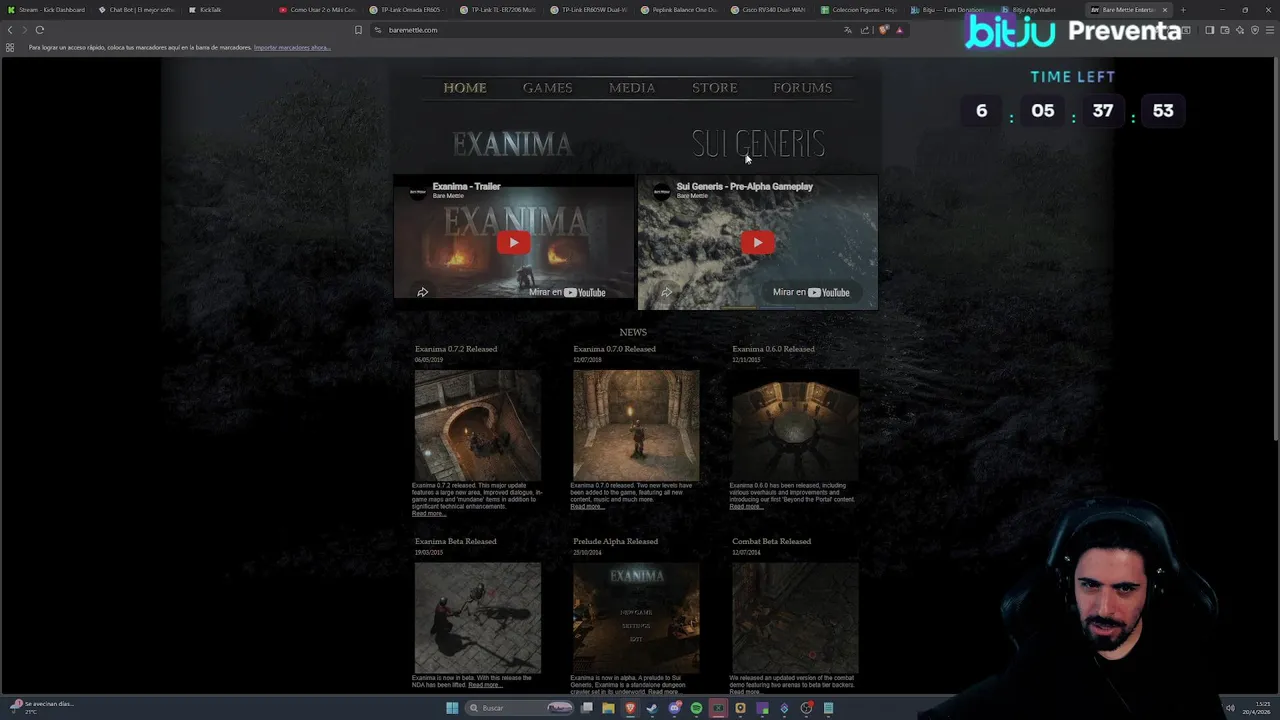Open Exanima 0.7.2 Released headline
The image size is (1280, 720).
point(456,349)
